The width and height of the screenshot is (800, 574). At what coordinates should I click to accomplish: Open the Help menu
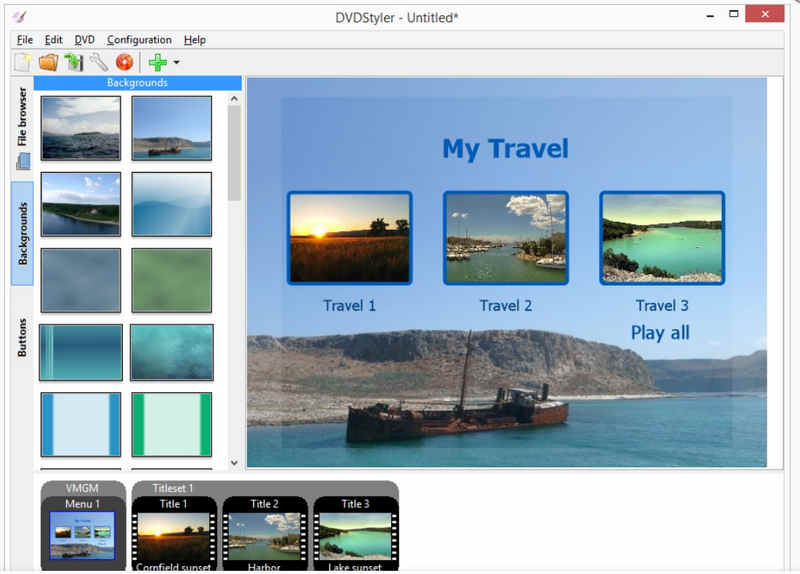click(194, 40)
